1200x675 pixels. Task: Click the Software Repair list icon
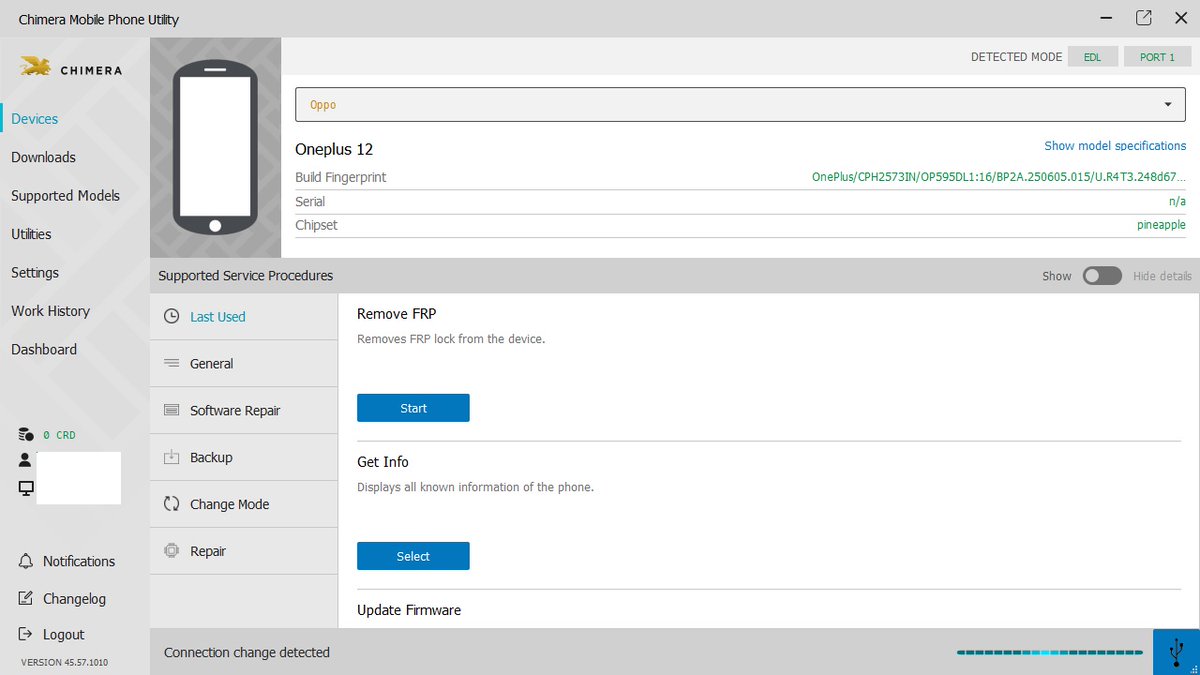point(171,410)
